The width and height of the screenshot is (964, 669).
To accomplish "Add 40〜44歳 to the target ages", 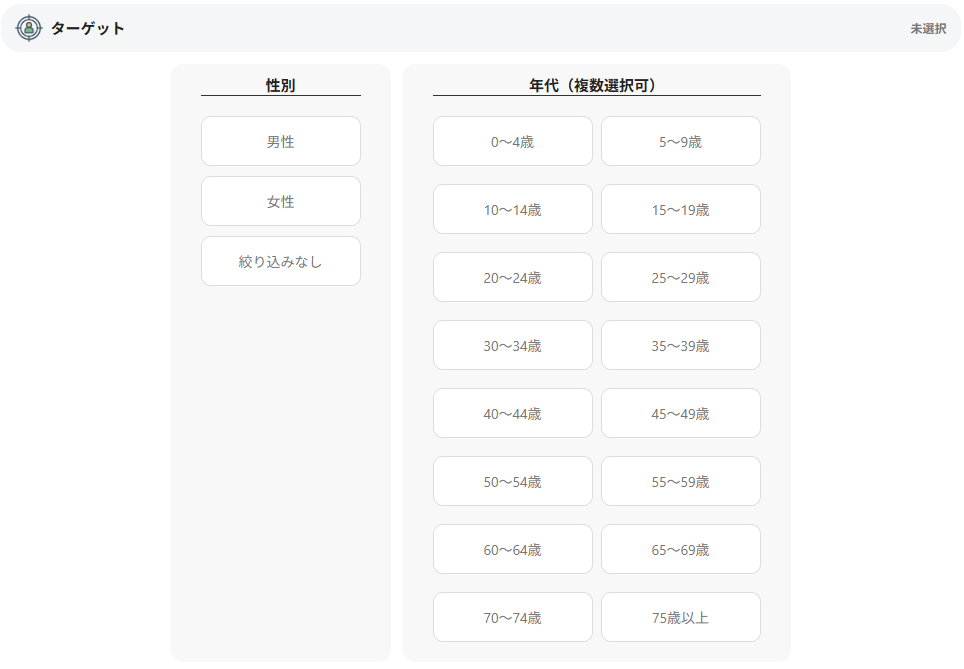I will (x=512, y=413).
